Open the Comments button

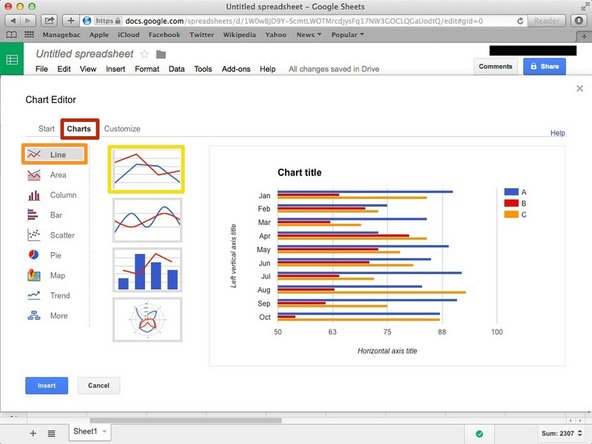[495, 66]
